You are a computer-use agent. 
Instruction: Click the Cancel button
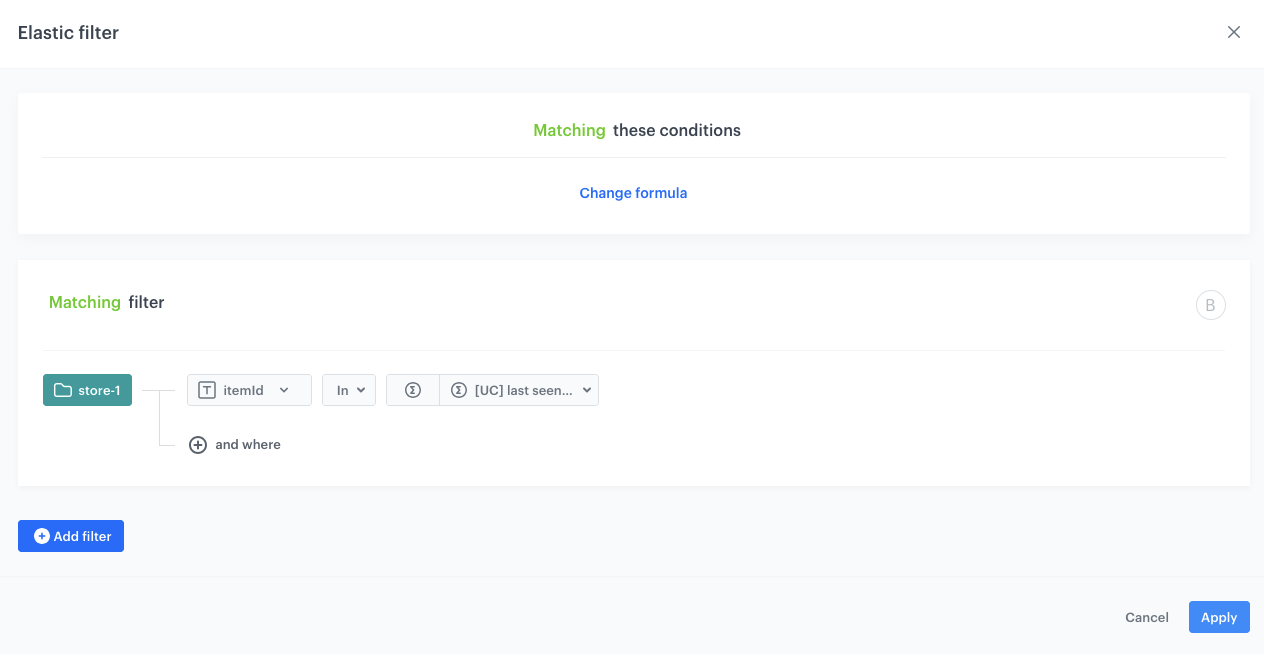click(1146, 617)
